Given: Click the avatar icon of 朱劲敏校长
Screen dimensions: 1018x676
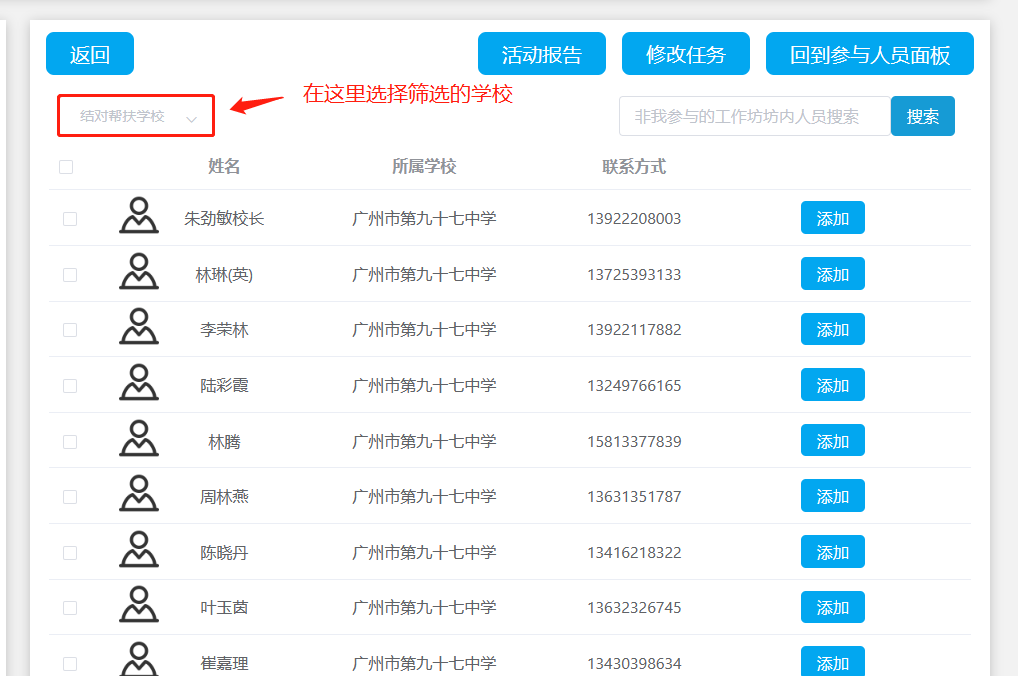Looking at the screenshot, I should pos(139,216).
